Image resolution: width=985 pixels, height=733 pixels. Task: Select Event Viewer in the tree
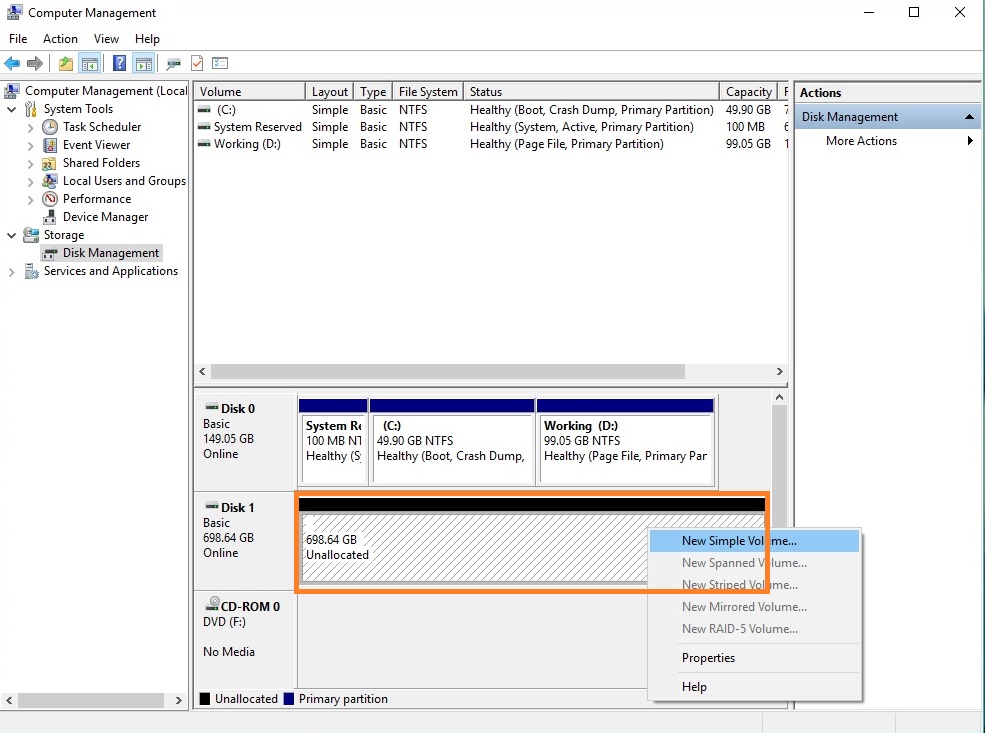96,145
